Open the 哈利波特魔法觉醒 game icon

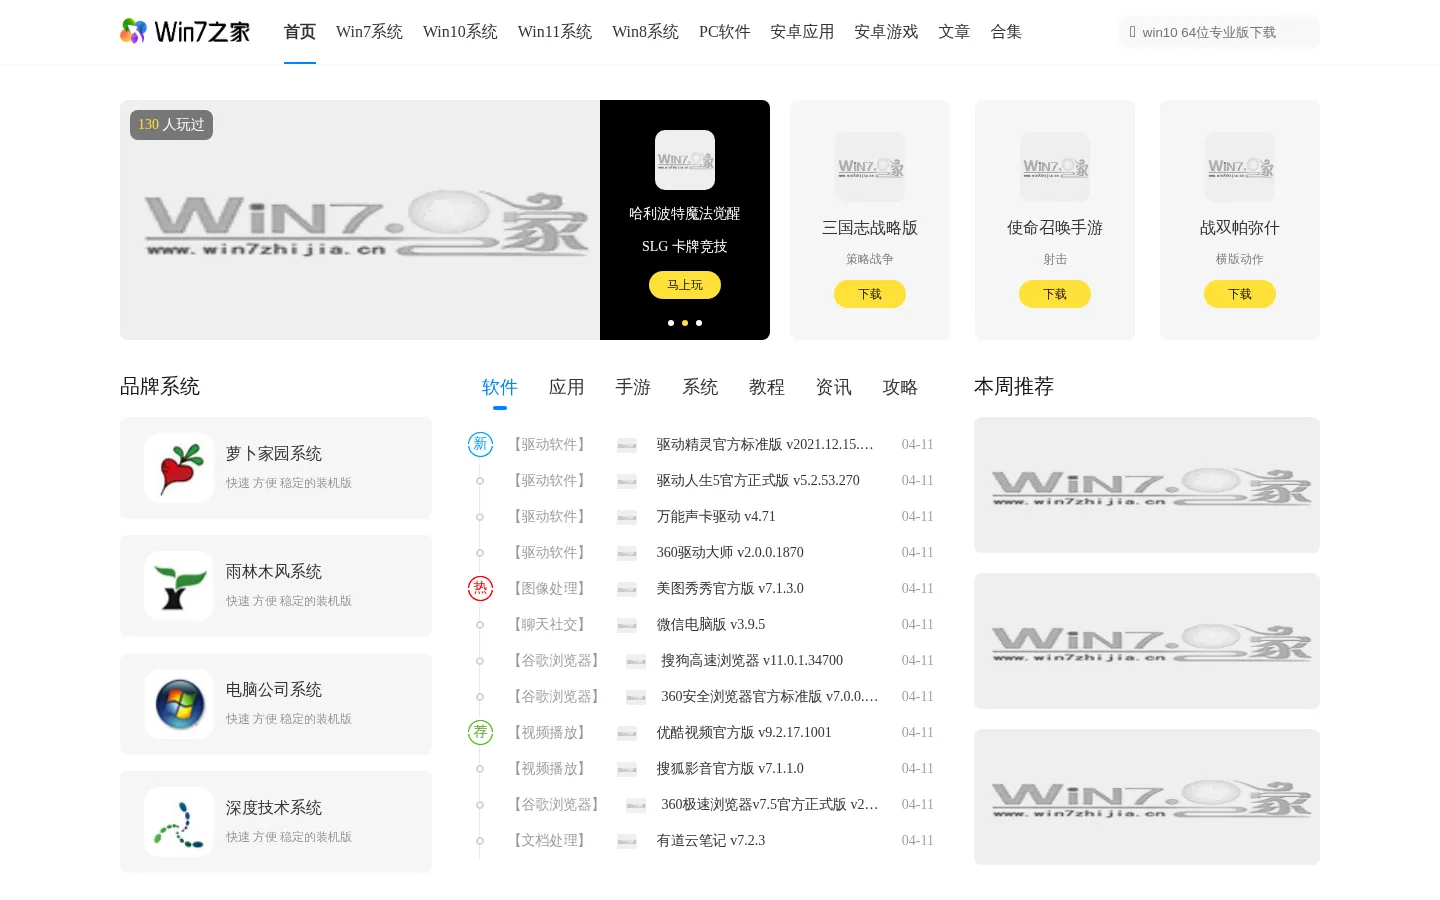point(685,160)
